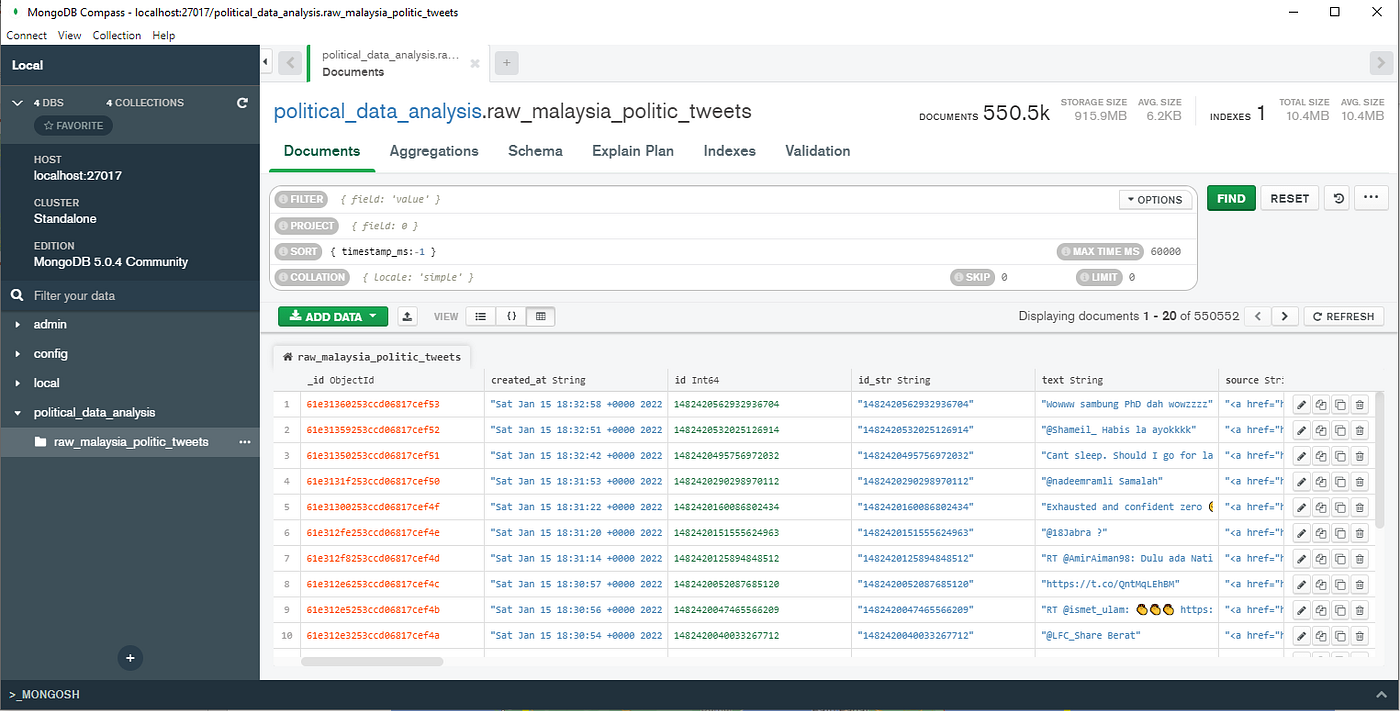Collapse the sidebar with the arrow
Screen dimensions: 1400x711
pyautogui.click(x=265, y=63)
